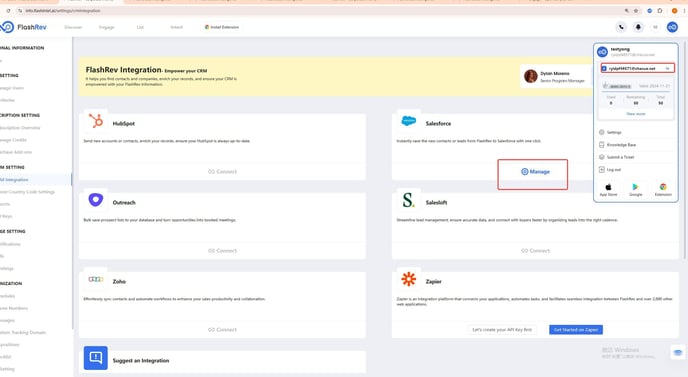Open Custom Tracking Domain in sidebar
The height and width of the screenshot is (377, 688).
click(x=23, y=332)
